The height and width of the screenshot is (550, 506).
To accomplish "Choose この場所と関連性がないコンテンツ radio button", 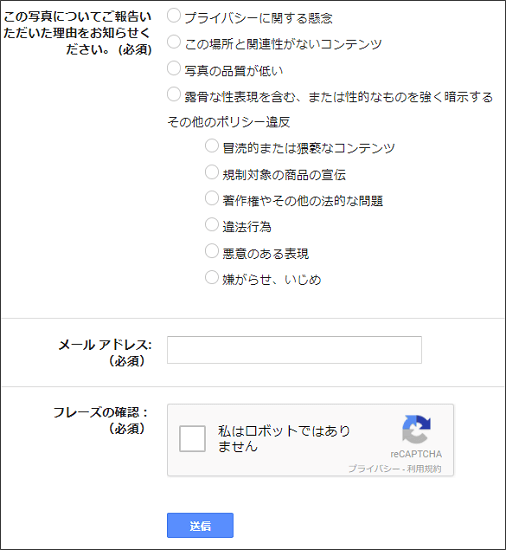I will 174,42.
